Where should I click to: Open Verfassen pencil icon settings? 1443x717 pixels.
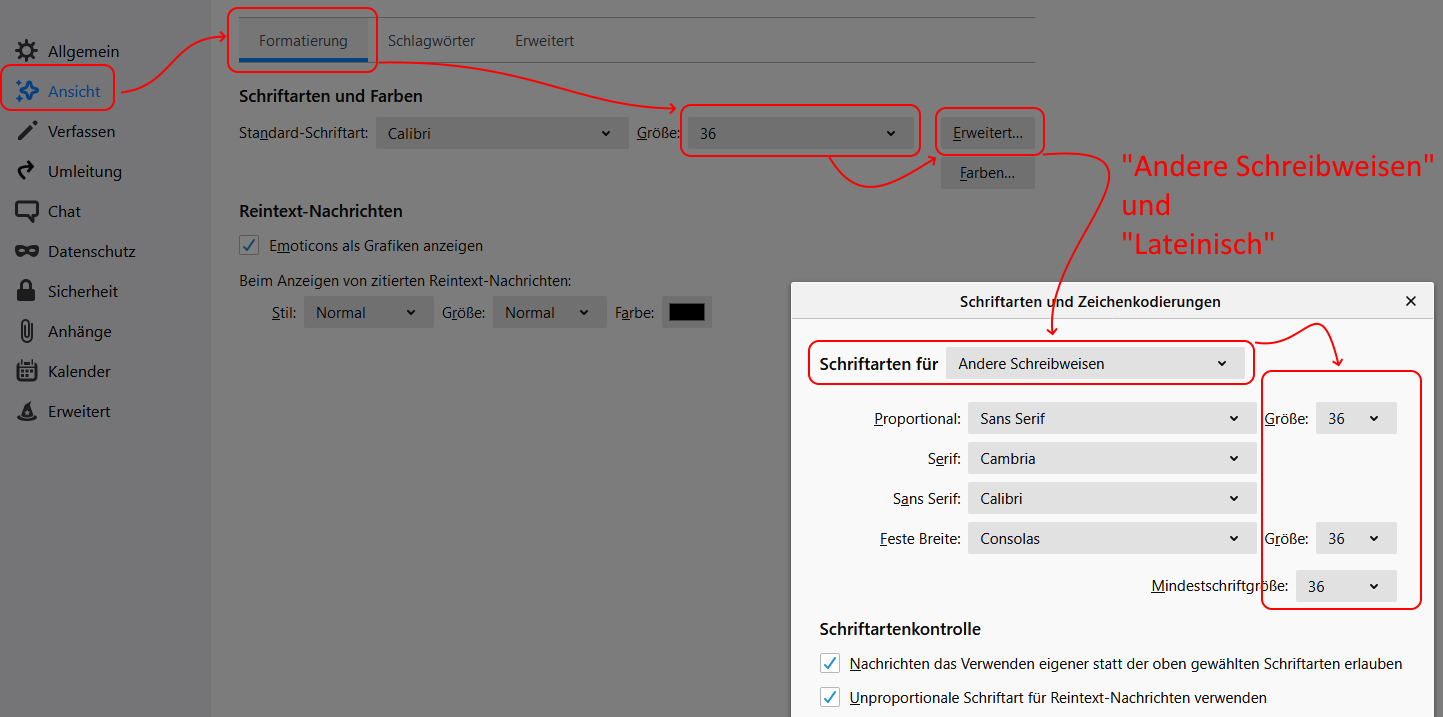coord(27,131)
